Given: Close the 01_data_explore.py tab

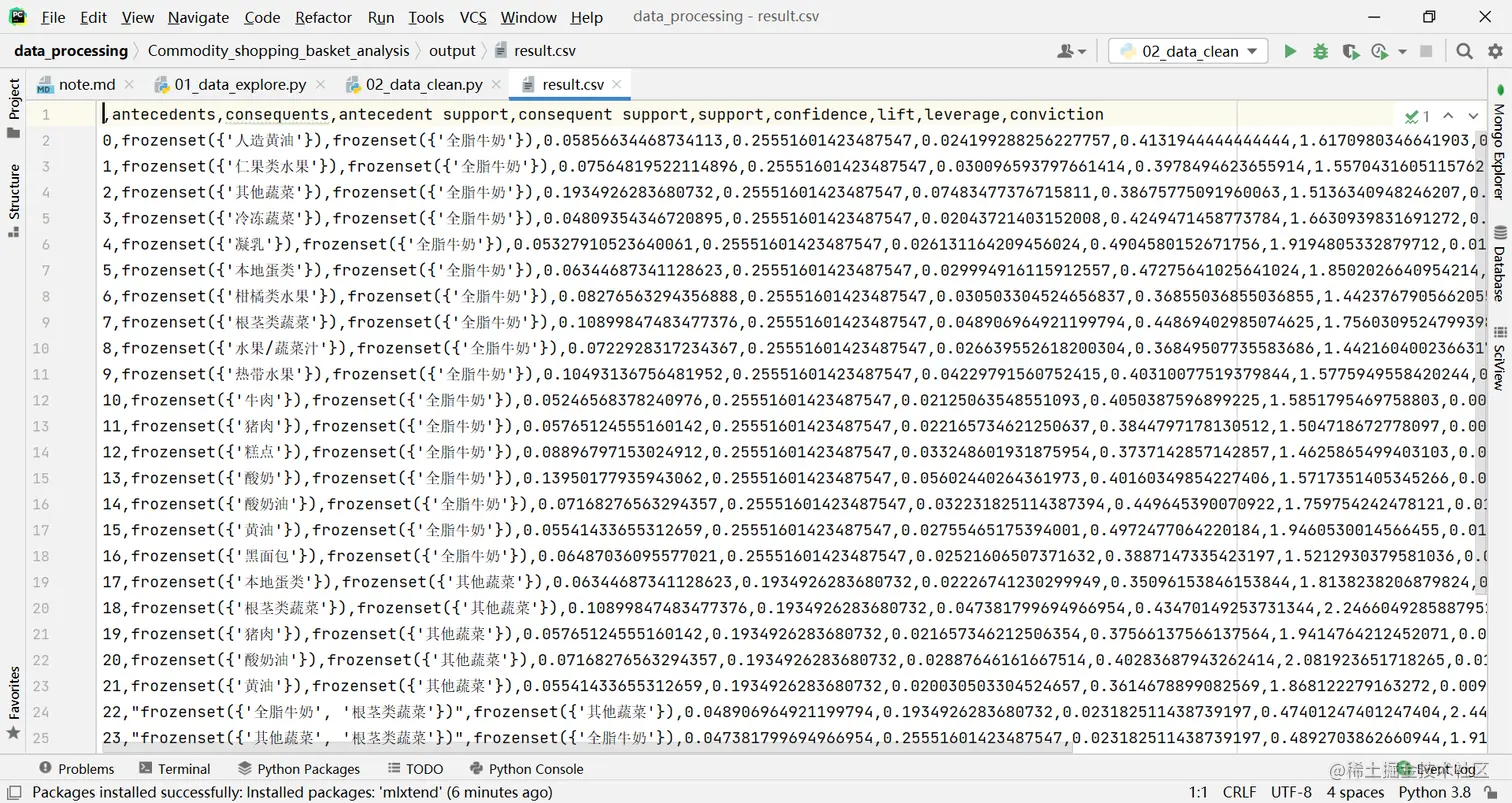Looking at the screenshot, I should [321, 85].
